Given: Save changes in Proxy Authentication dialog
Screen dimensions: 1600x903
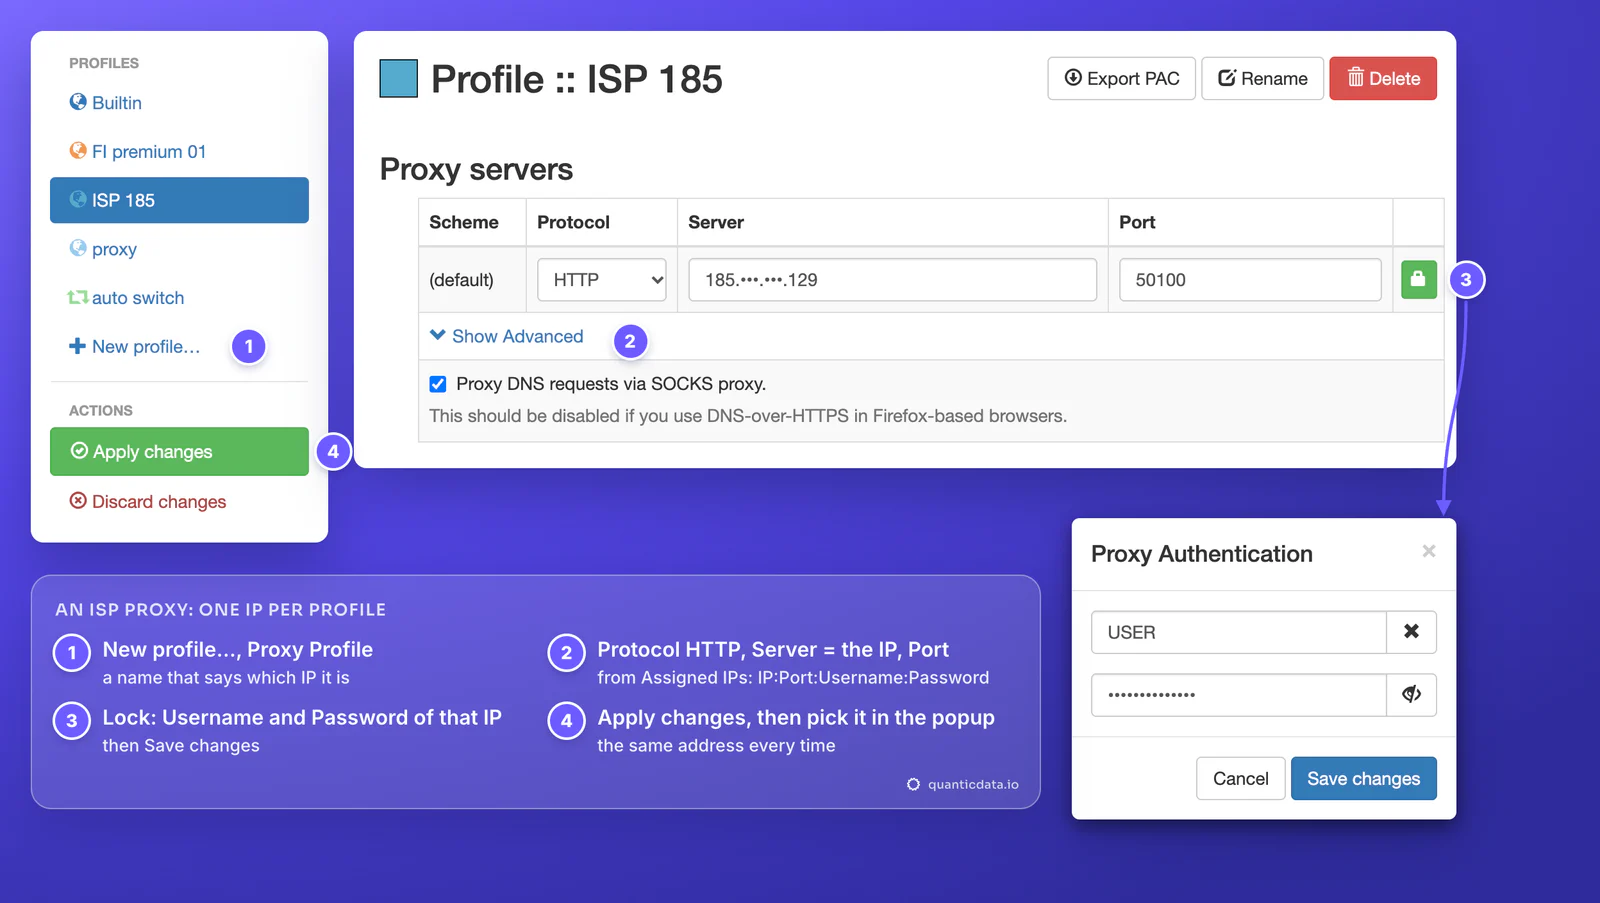Looking at the screenshot, I should [x=1364, y=779].
